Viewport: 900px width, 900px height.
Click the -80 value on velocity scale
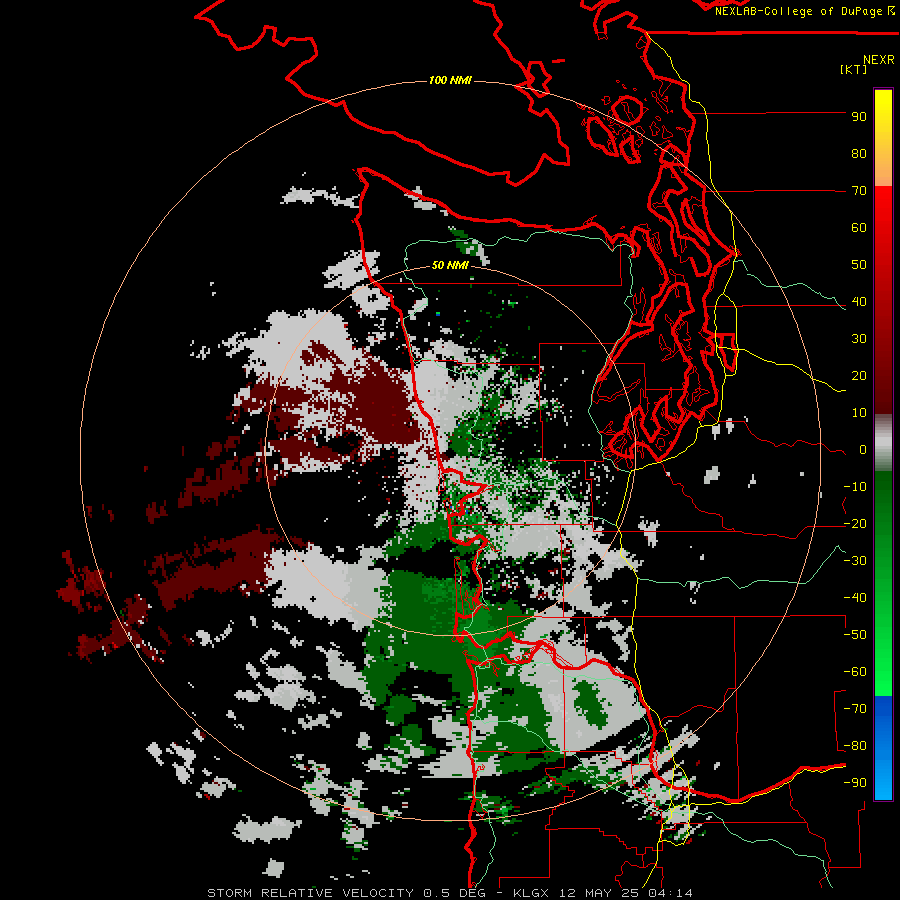click(855, 746)
